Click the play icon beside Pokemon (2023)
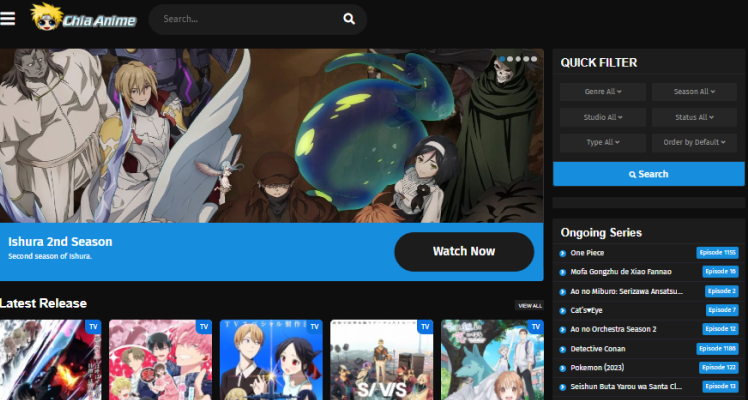748x400 pixels. pyautogui.click(x=563, y=367)
